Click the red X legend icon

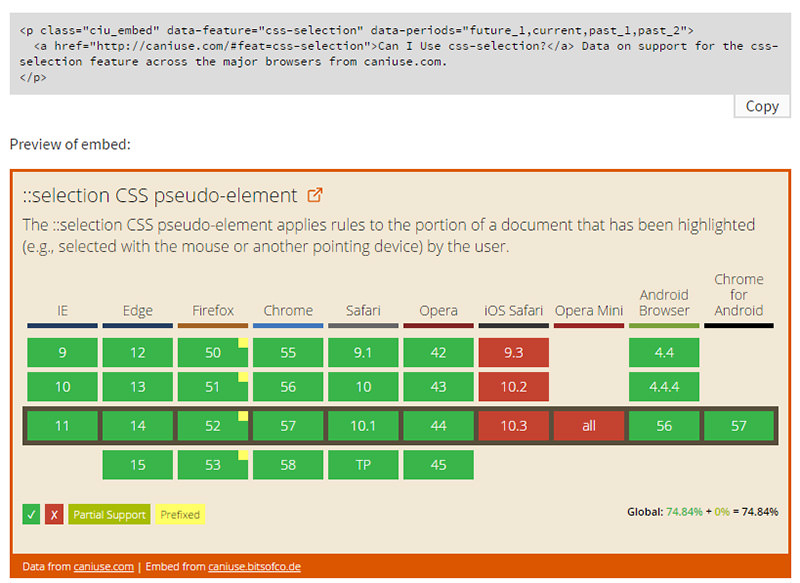coord(54,514)
